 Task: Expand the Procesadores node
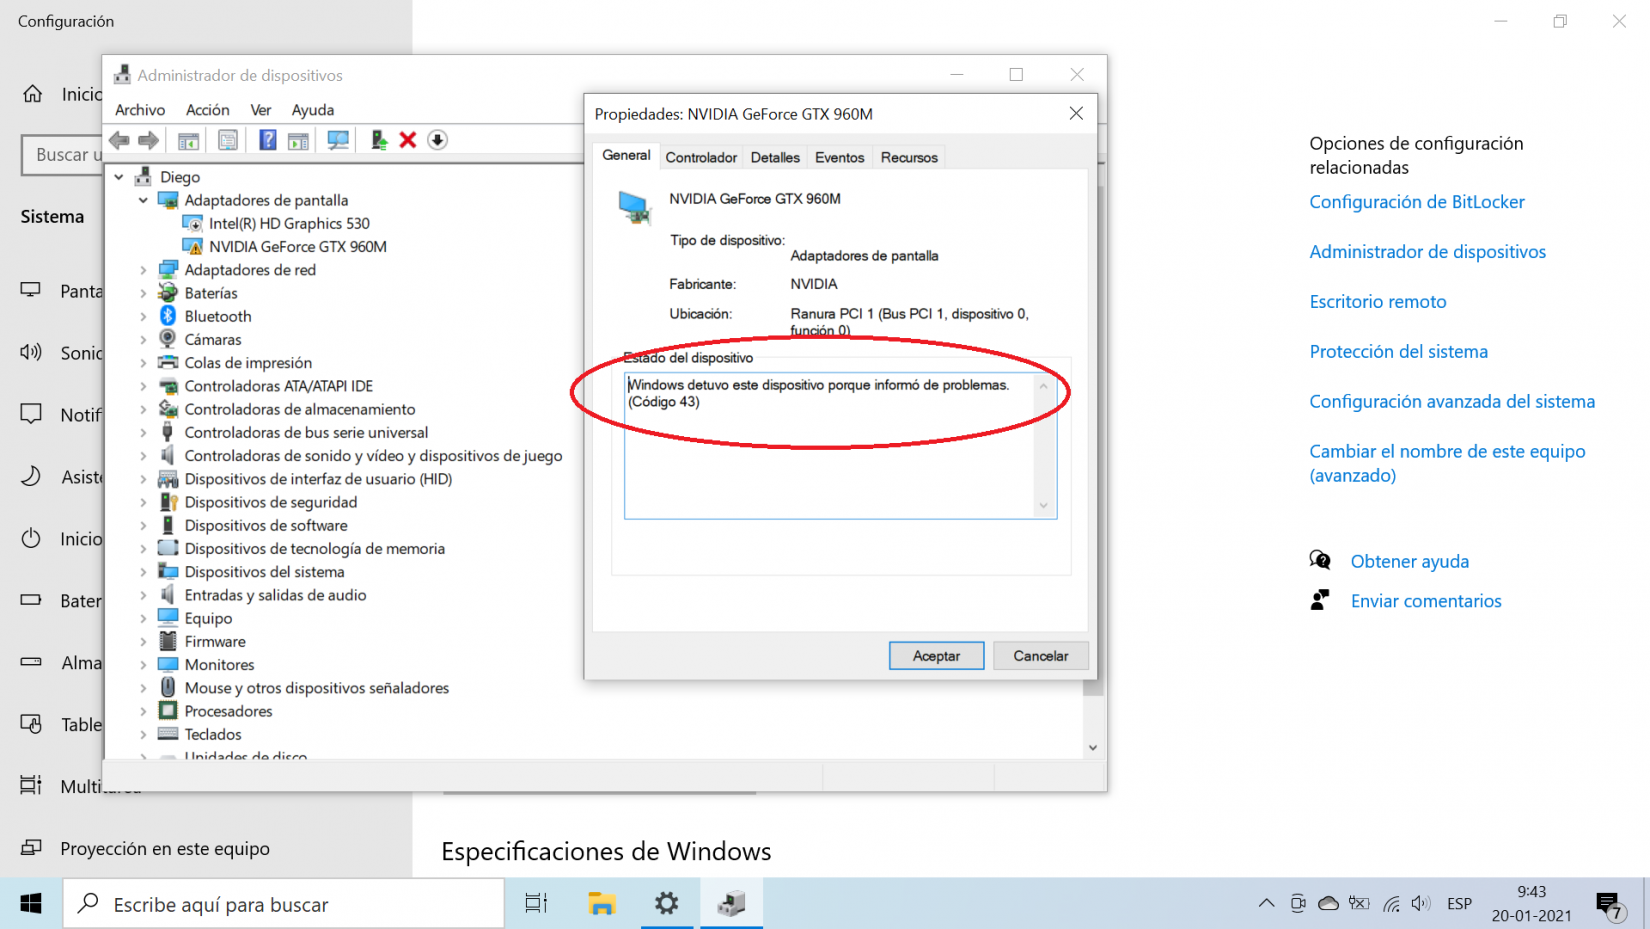143,711
